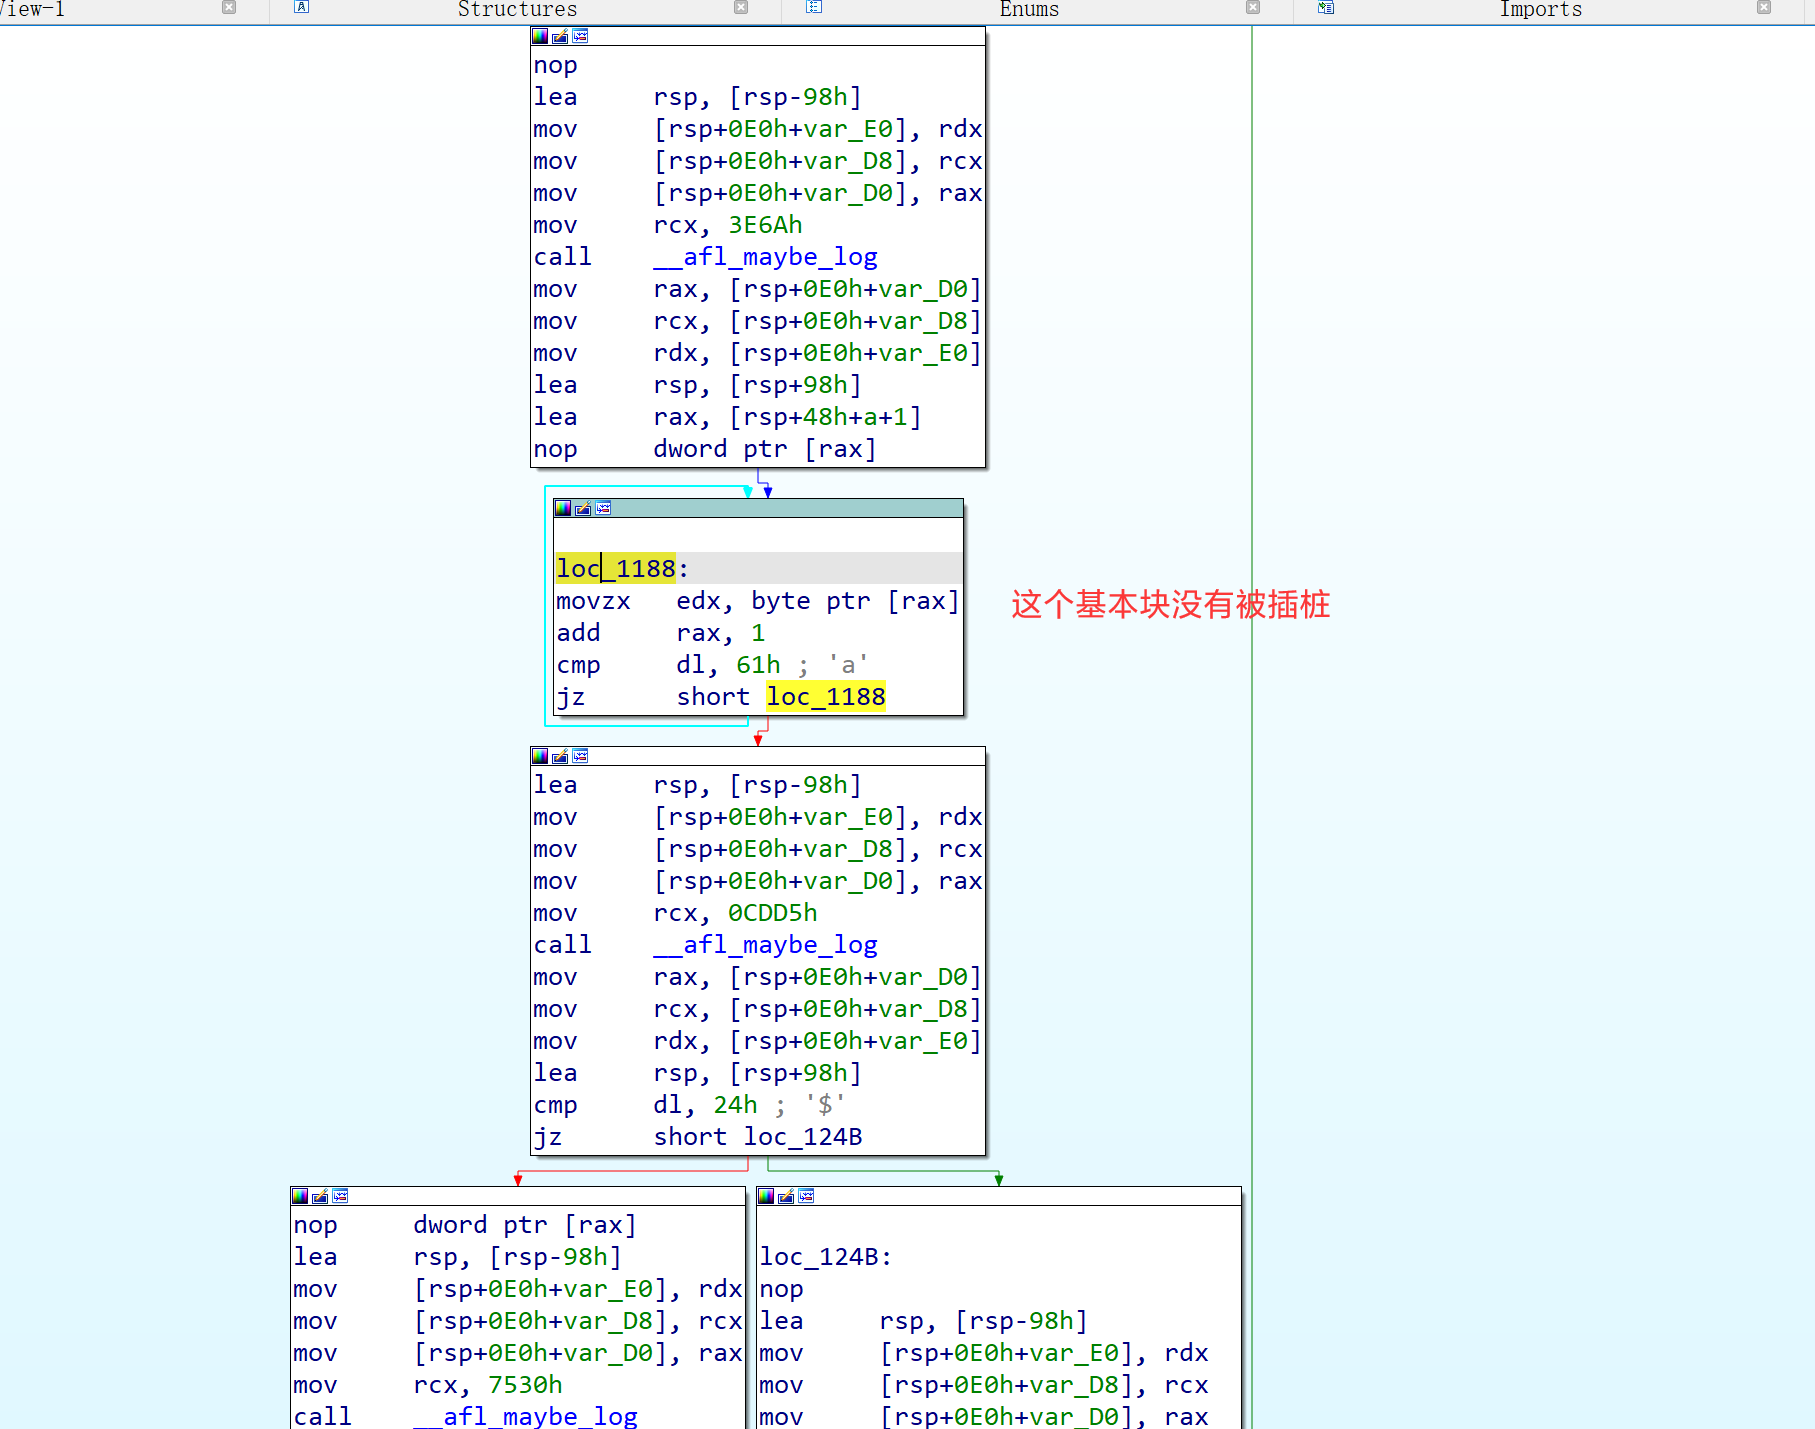Viewport: 1815px width, 1429px height.
Task: Click the third header icon on the top graph node
Action: pyautogui.click(x=580, y=36)
